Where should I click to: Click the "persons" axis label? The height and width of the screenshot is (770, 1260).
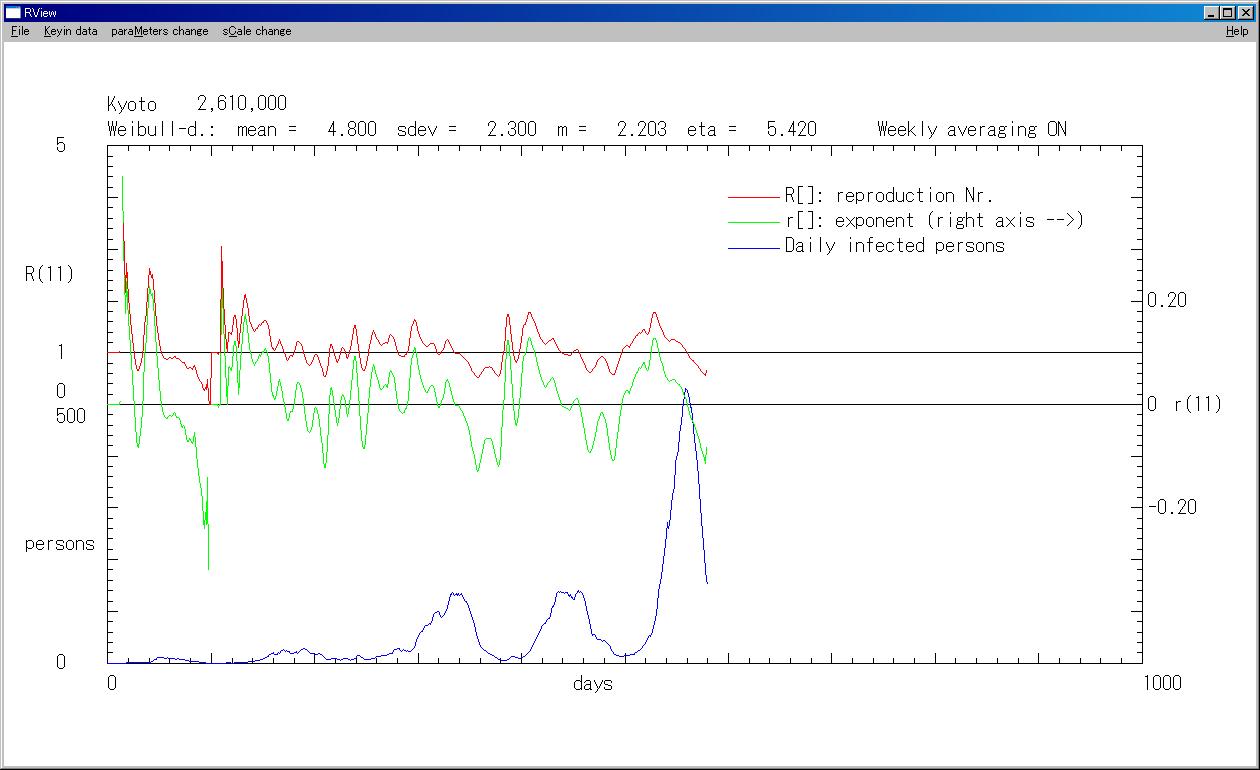click(59, 545)
